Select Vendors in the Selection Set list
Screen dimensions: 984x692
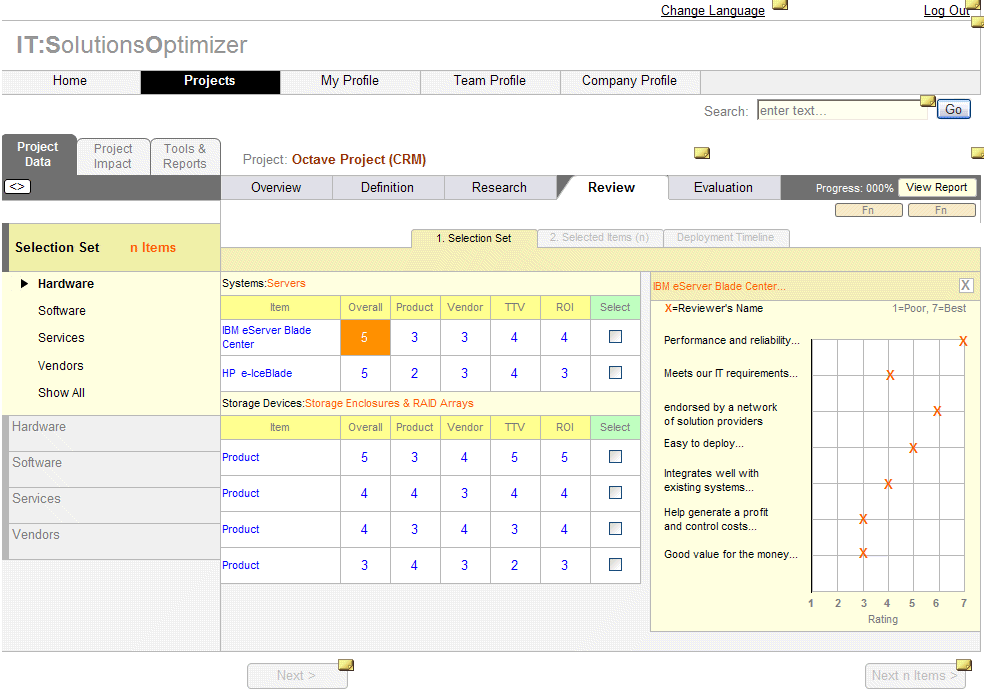pos(60,365)
